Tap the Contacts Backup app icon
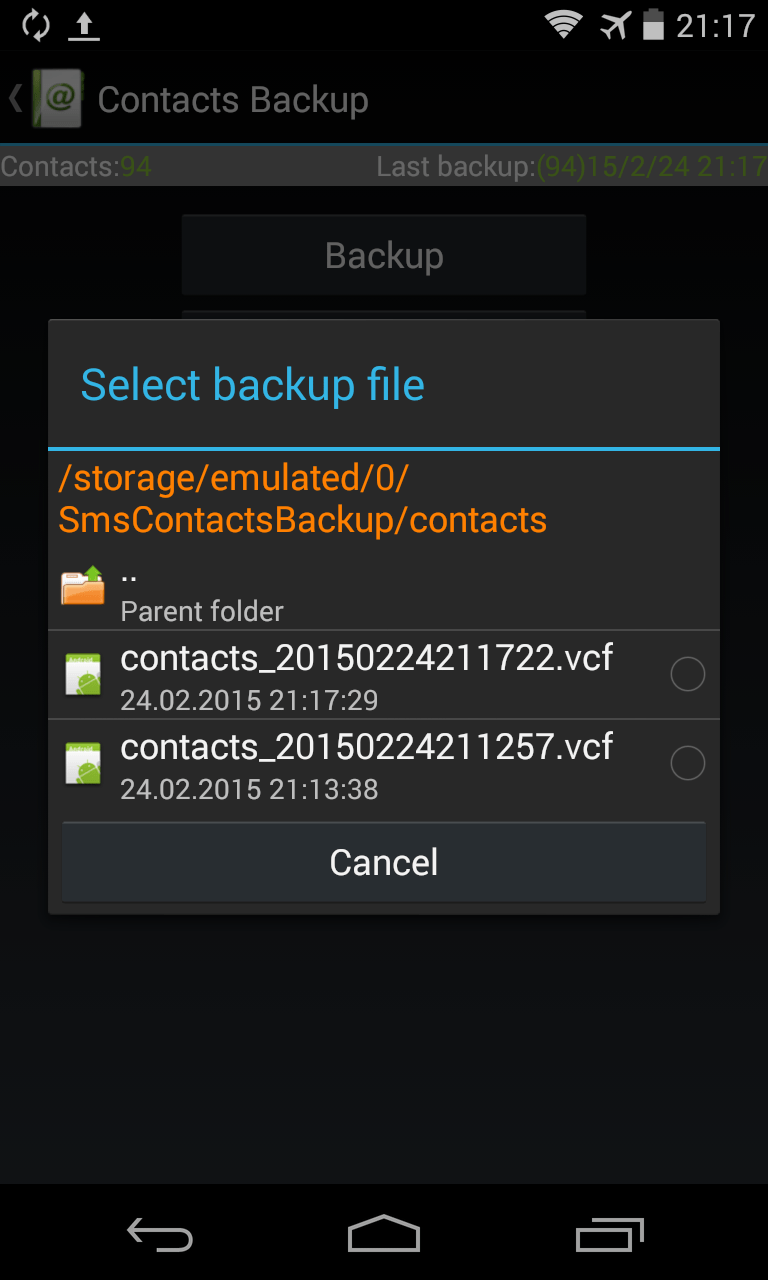 (58, 99)
